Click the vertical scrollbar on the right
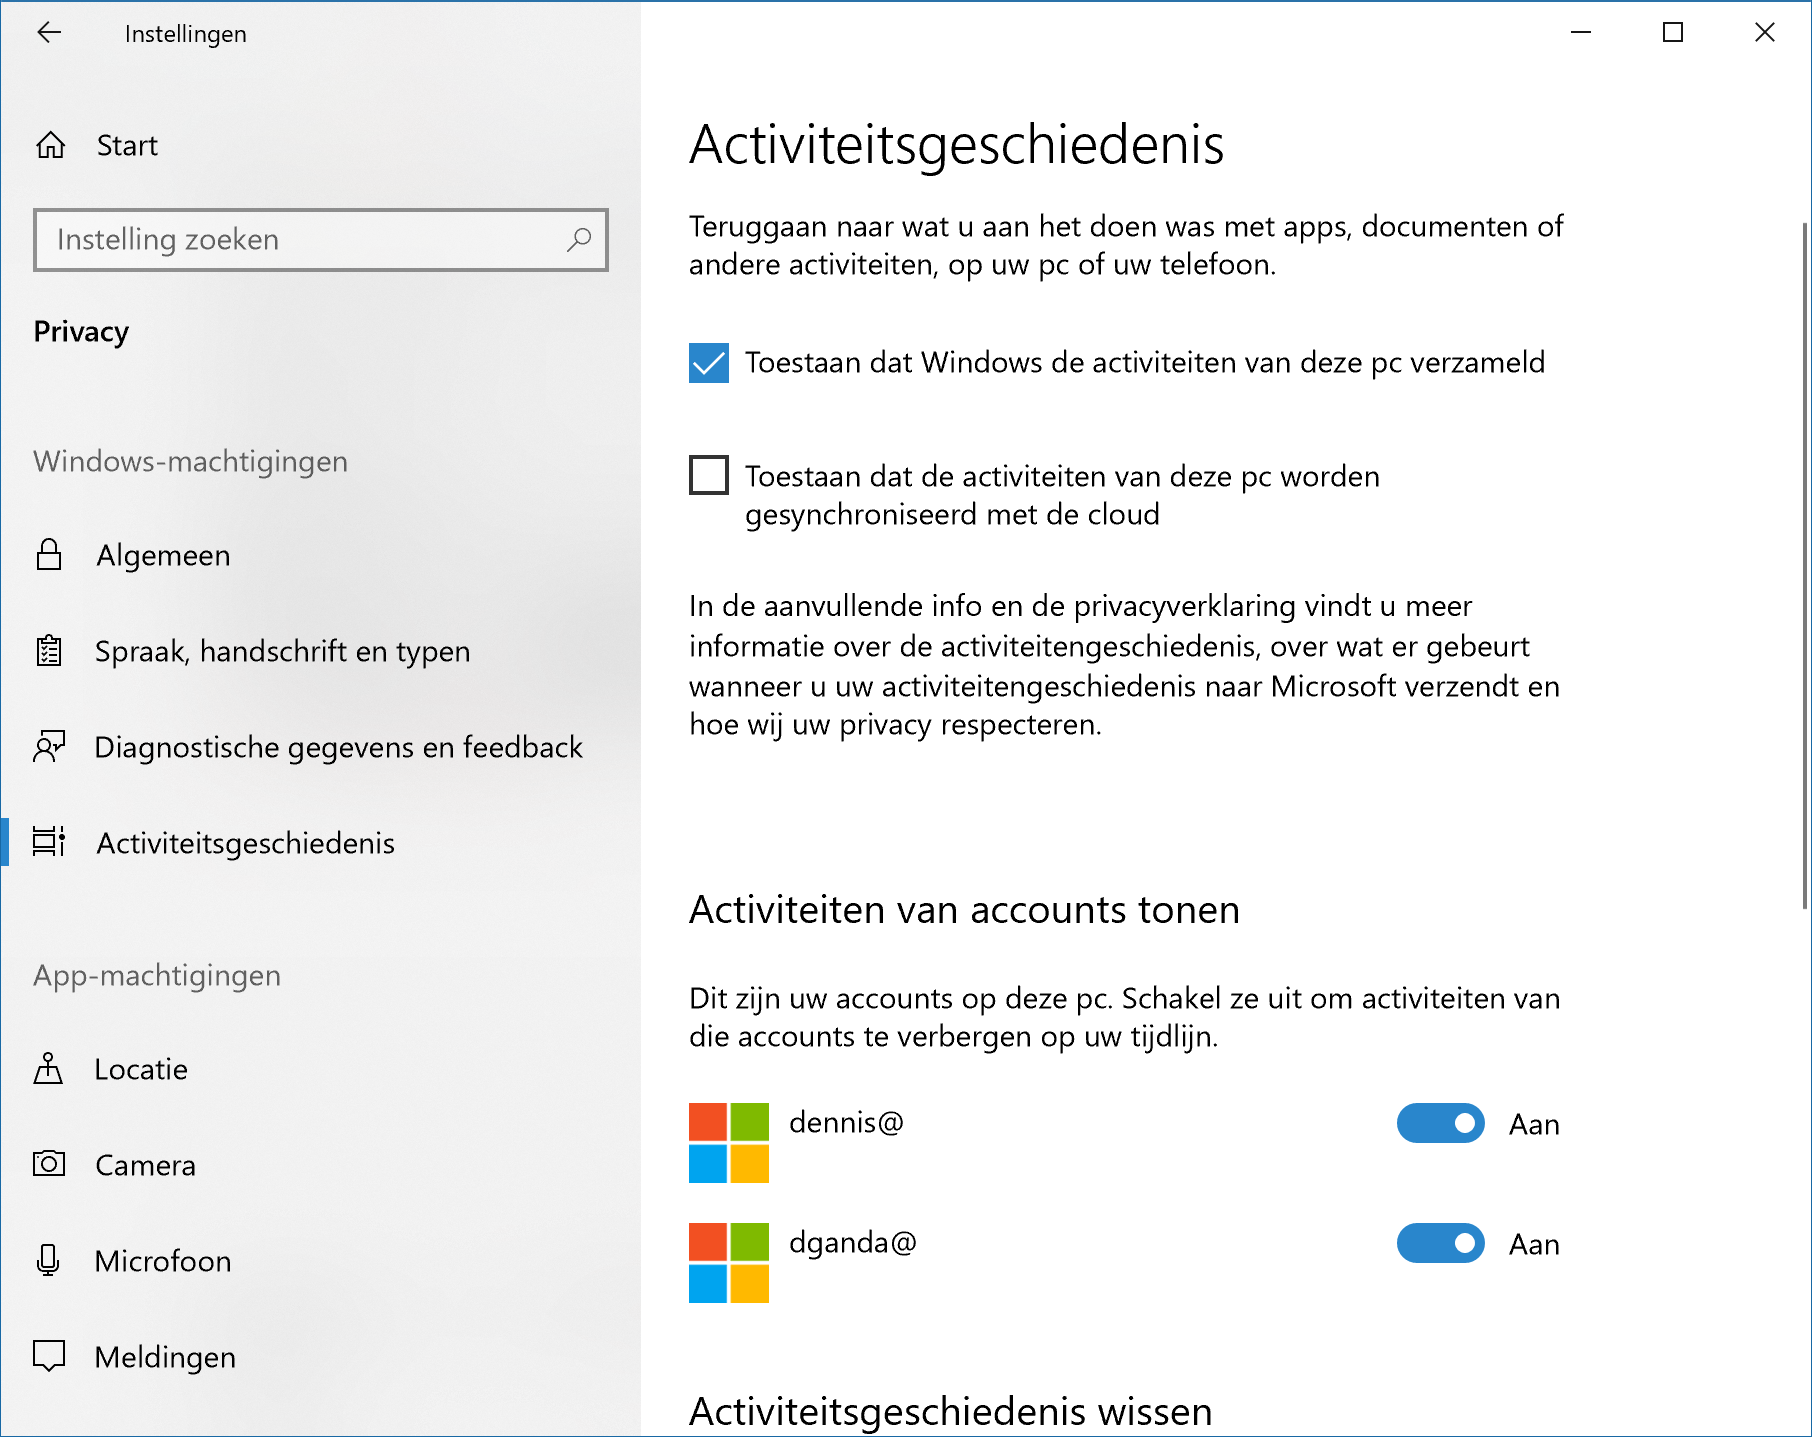Image resolution: width=1812 pixels, height=1437 pixels. [1804, 565]
